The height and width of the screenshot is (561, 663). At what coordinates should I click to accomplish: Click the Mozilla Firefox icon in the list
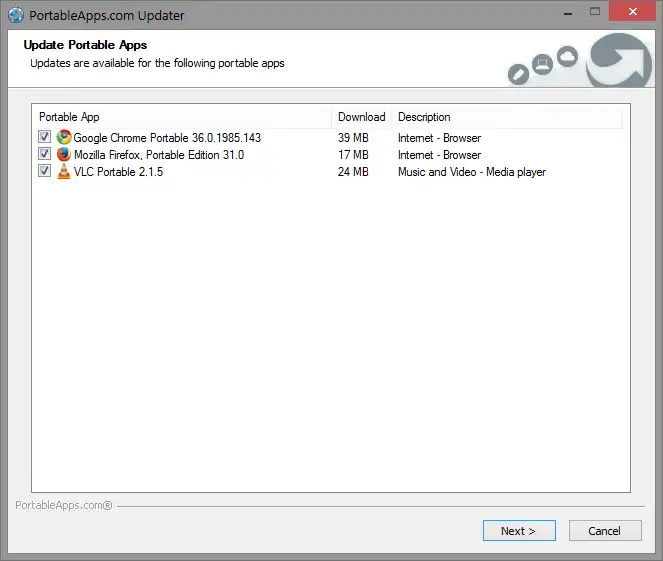point(64,154)
